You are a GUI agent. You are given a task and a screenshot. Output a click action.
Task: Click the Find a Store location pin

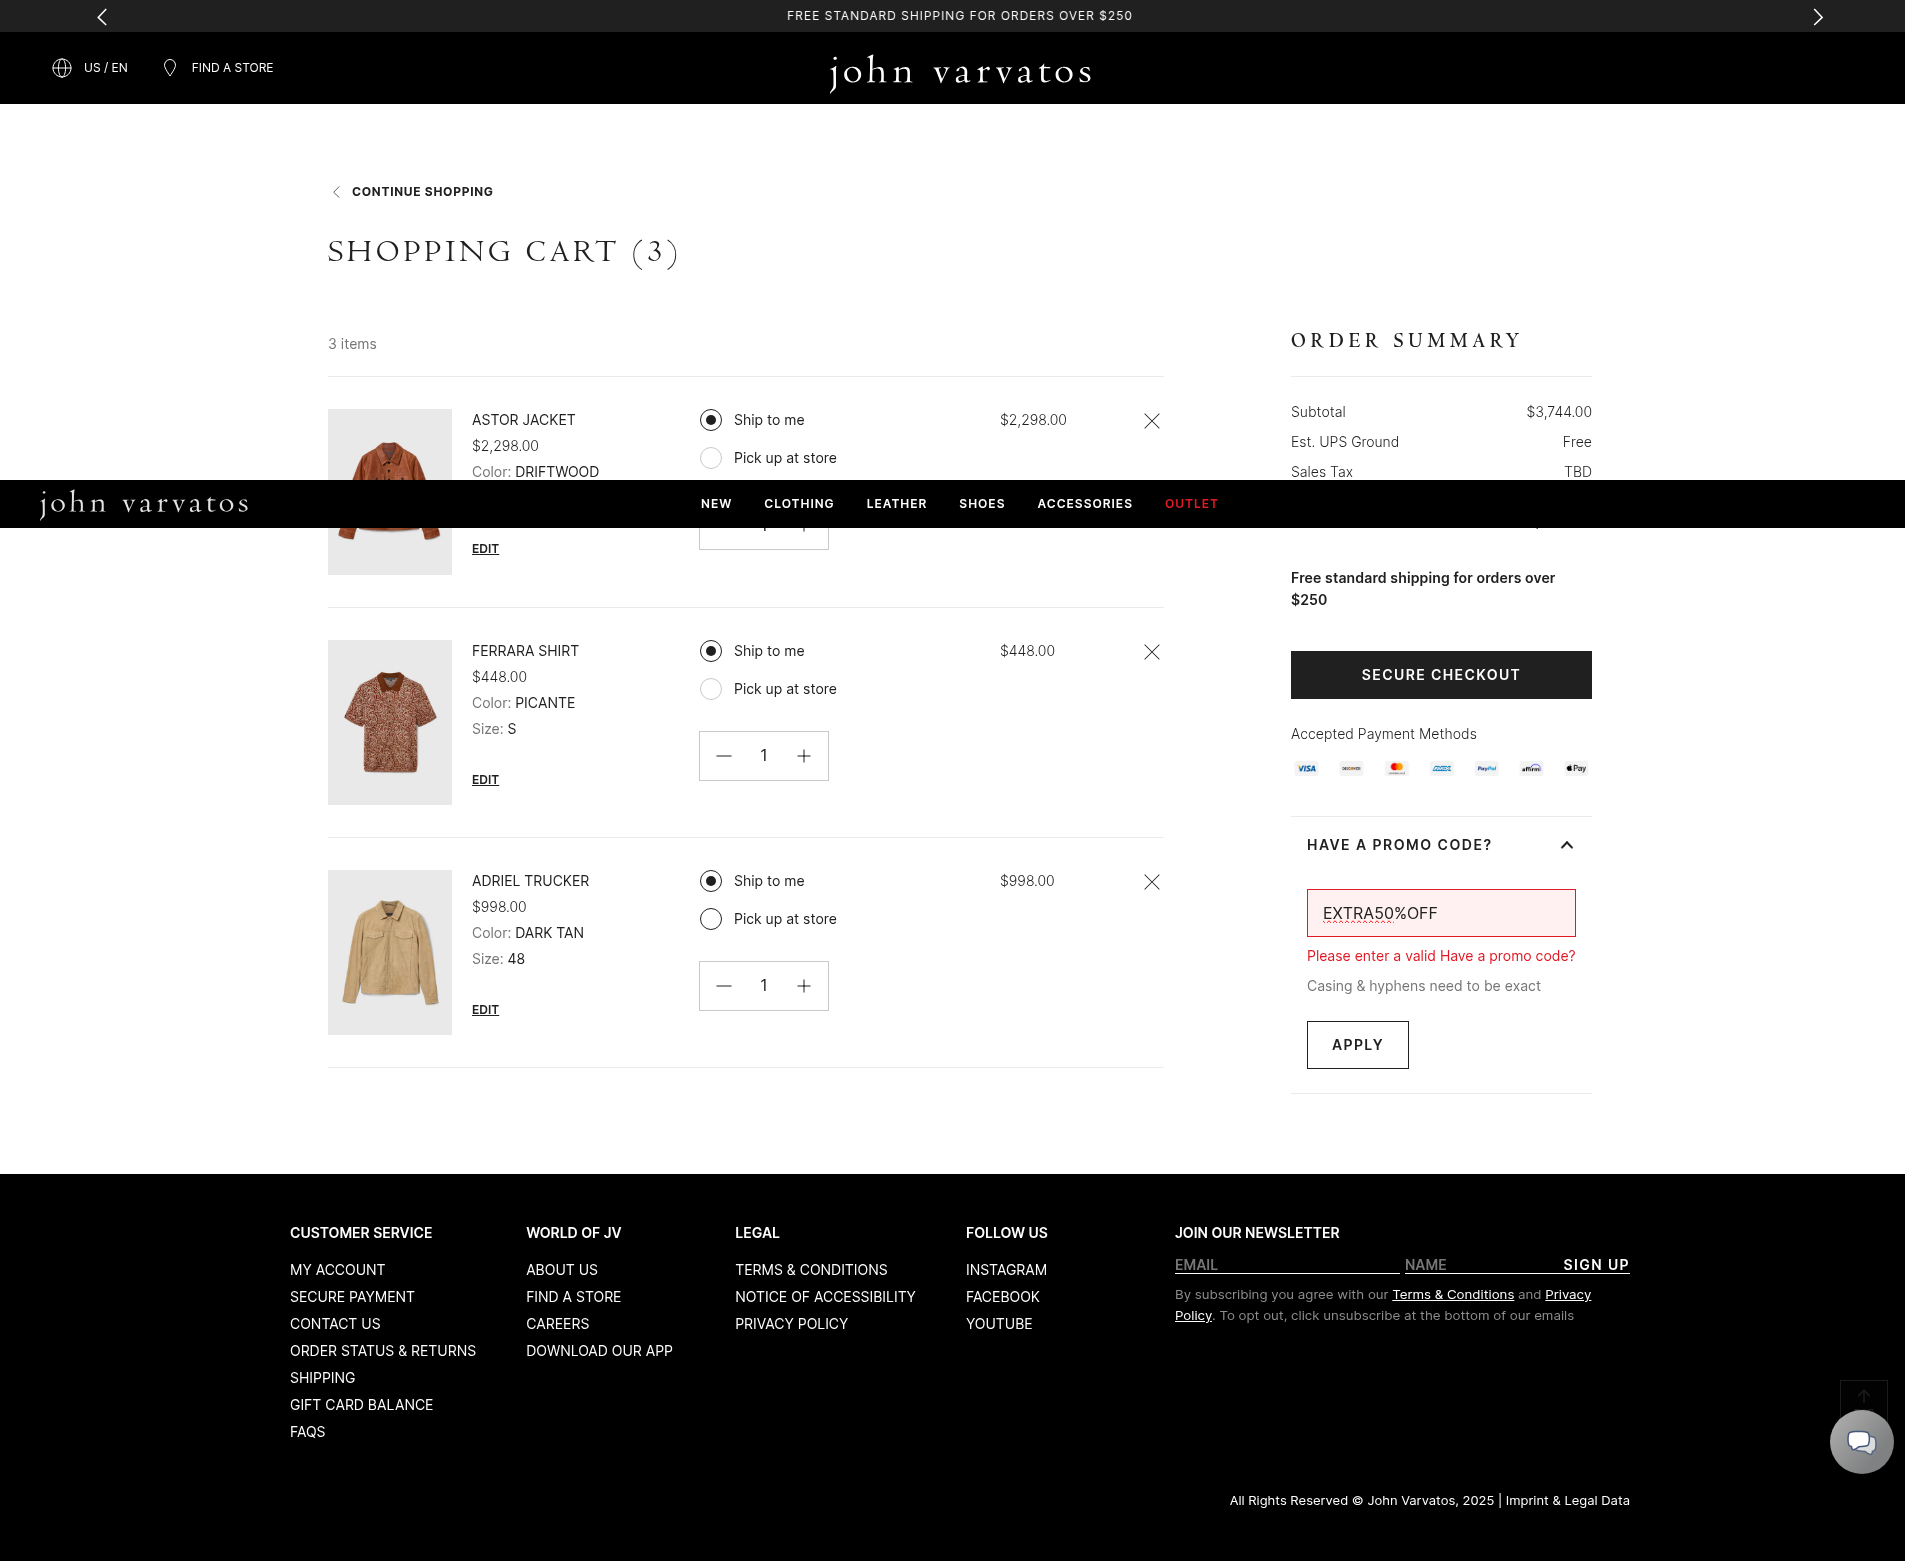pos(170,68)
